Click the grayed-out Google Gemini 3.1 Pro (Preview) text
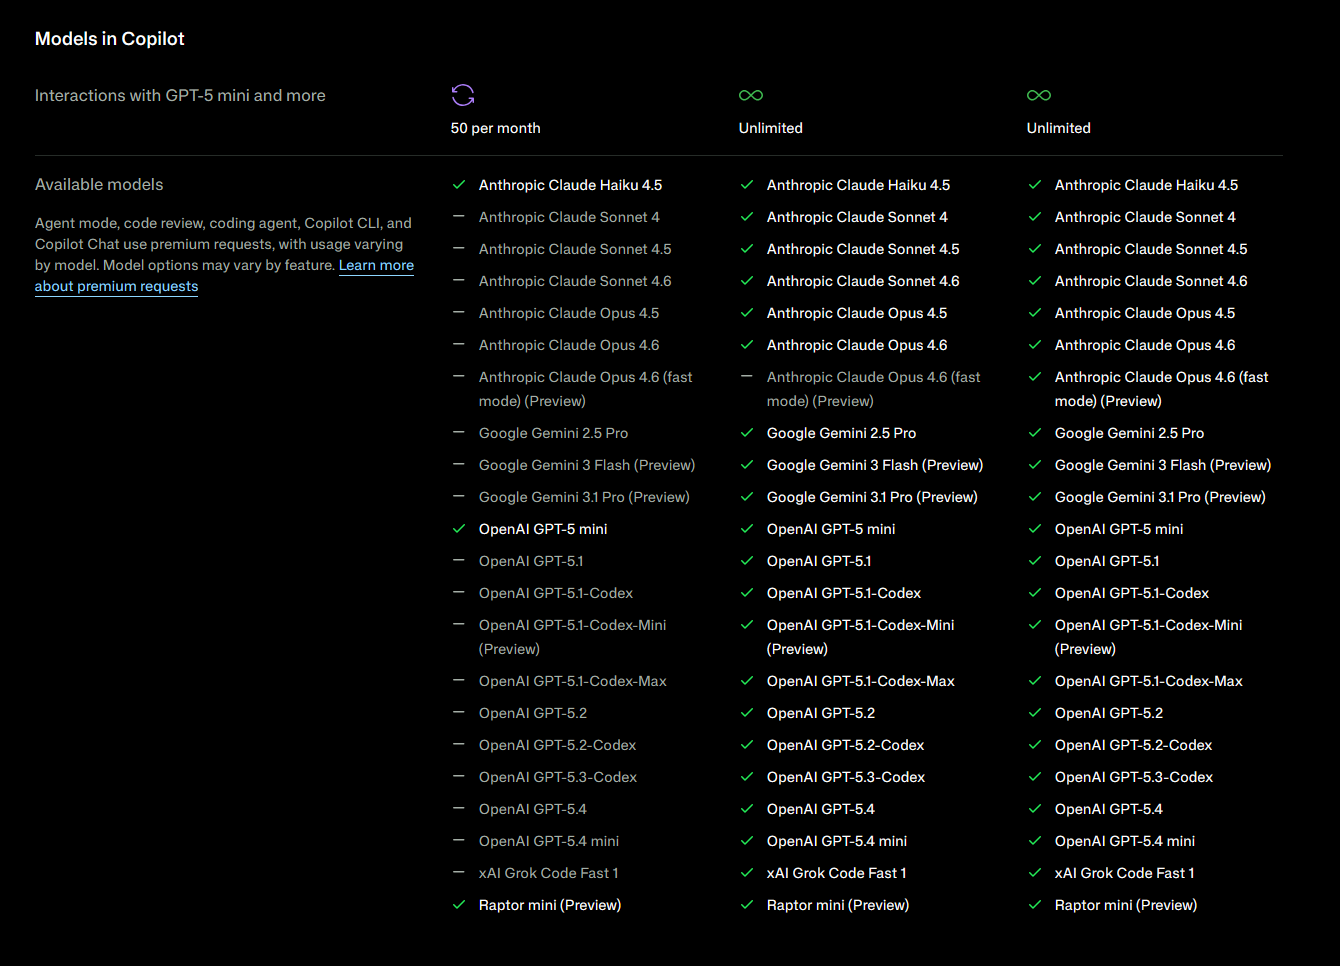The image size is (1340, 966). [584, 497]
